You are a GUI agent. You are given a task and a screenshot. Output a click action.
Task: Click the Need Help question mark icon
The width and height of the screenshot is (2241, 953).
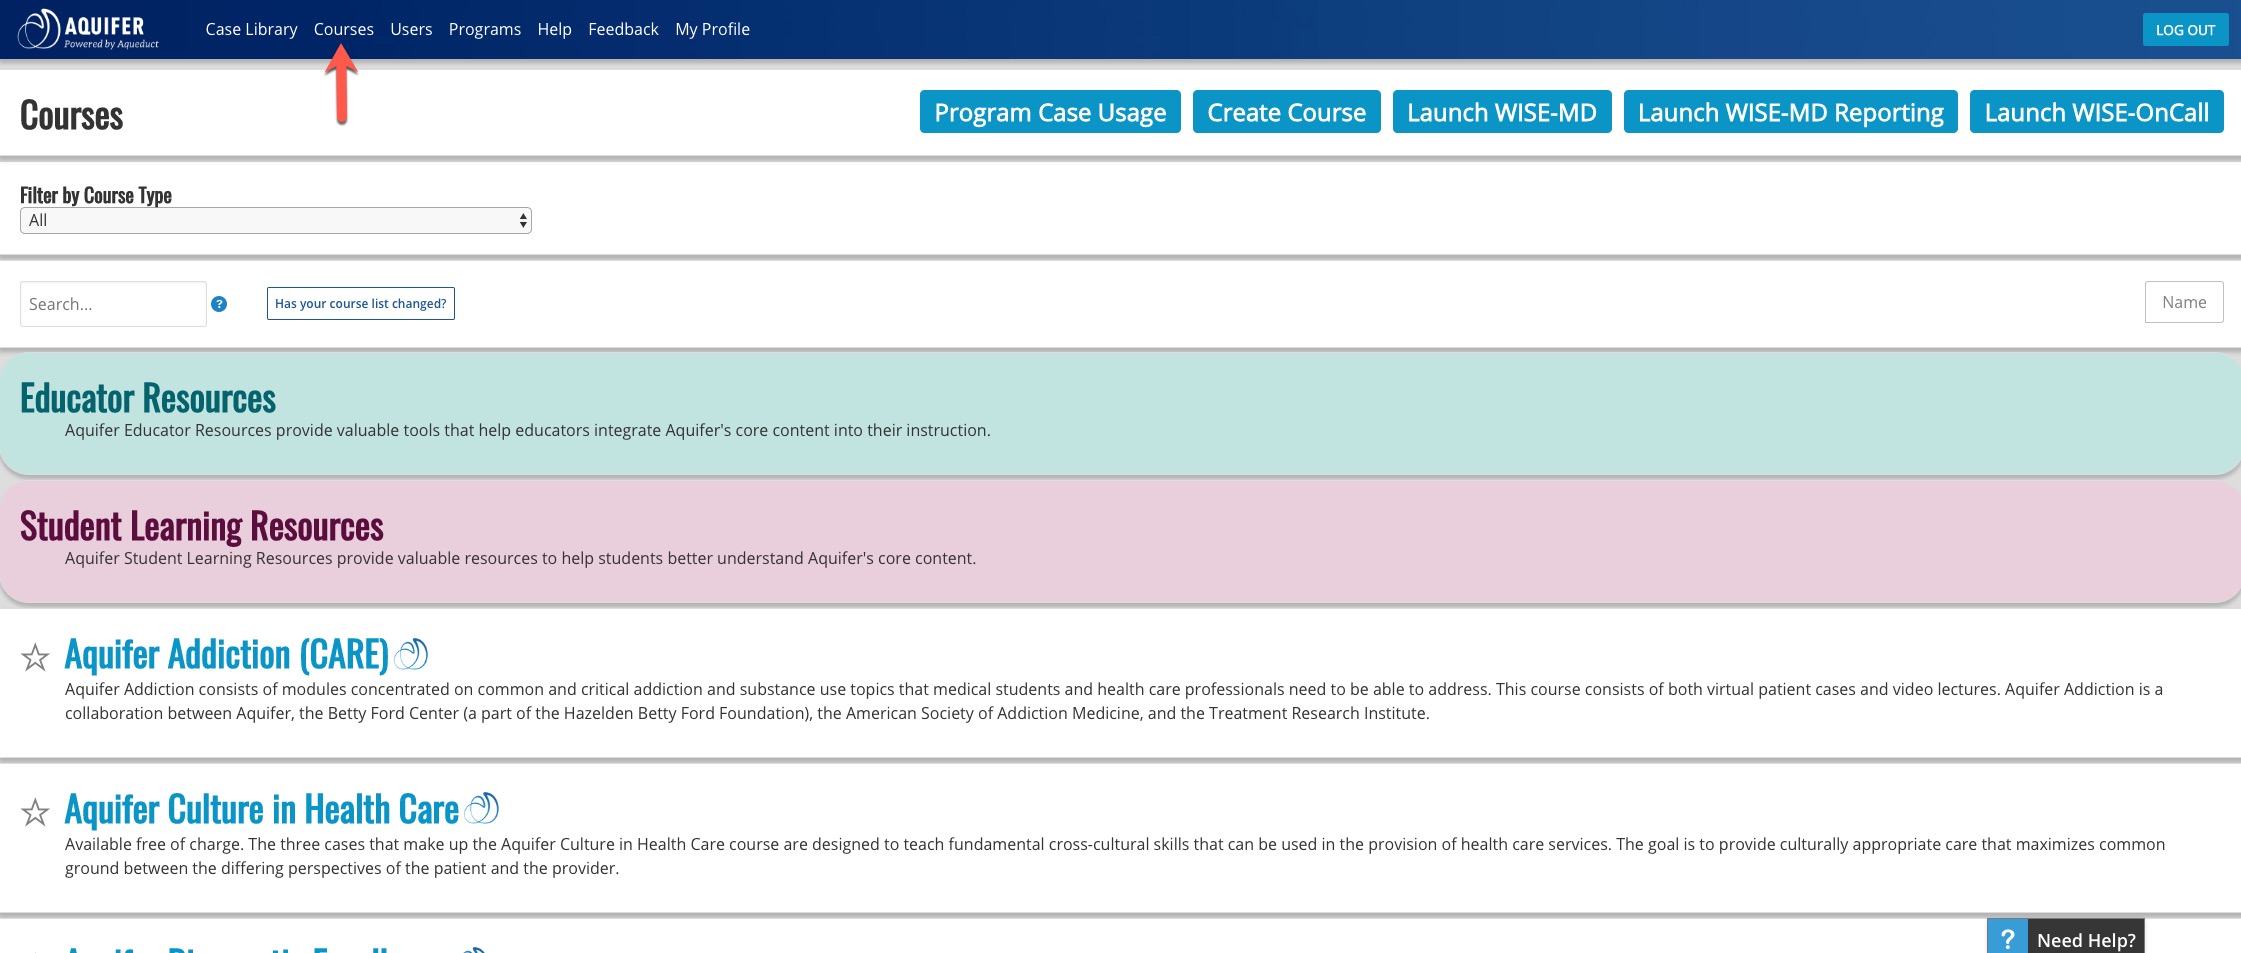pos(2006,939)
